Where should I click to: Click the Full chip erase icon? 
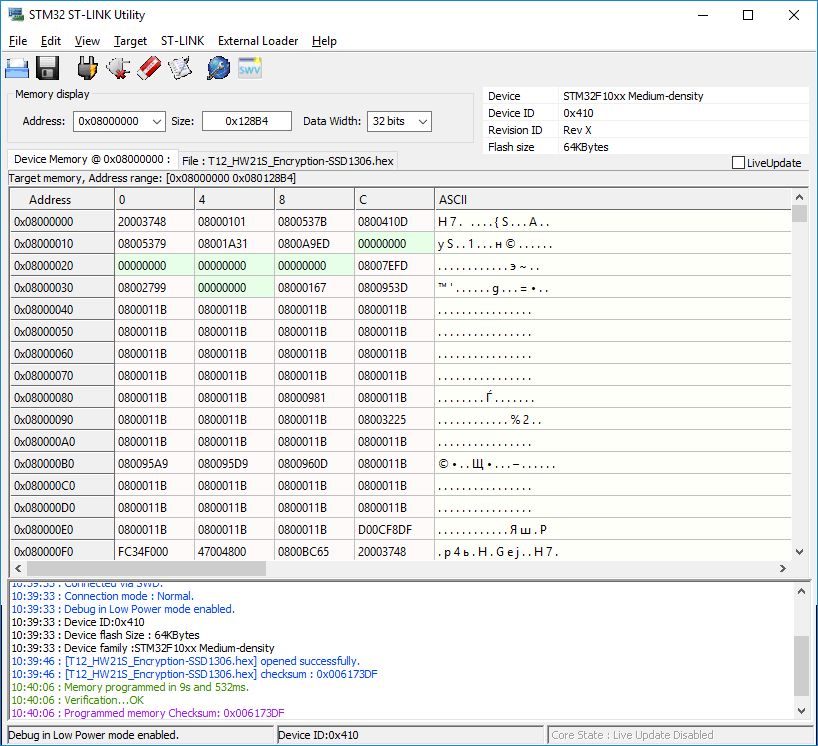pos(149,68)
